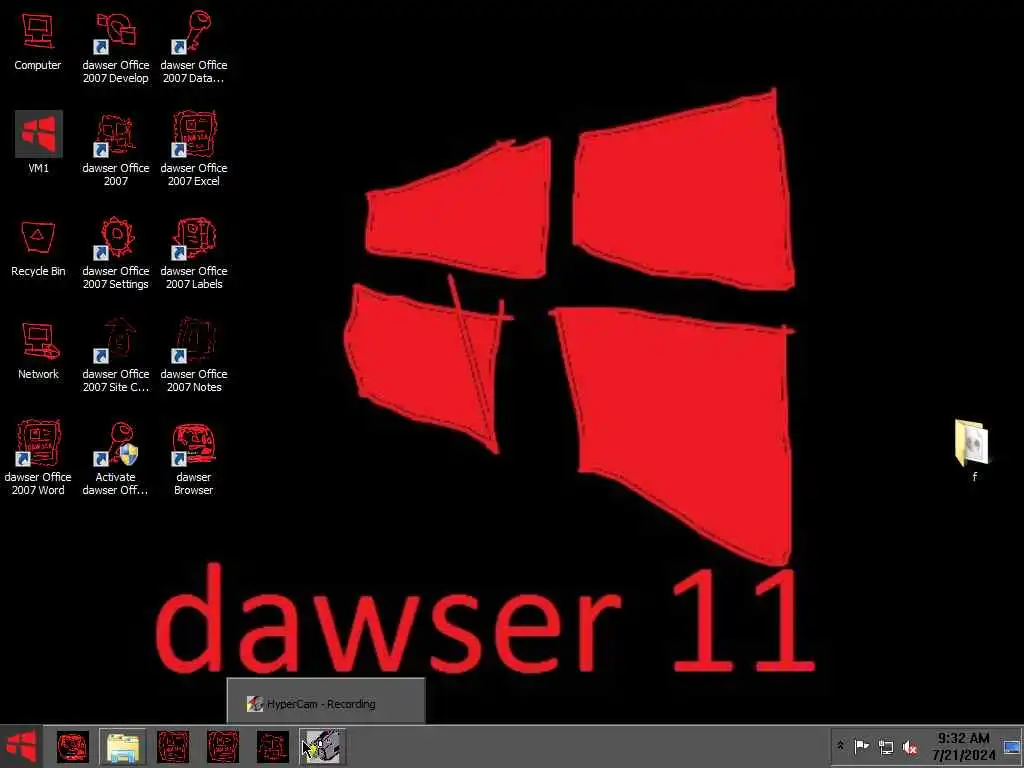Select dawser Office 2007 Excel shortcut
1024x768 pixels.
coord(194,150)
